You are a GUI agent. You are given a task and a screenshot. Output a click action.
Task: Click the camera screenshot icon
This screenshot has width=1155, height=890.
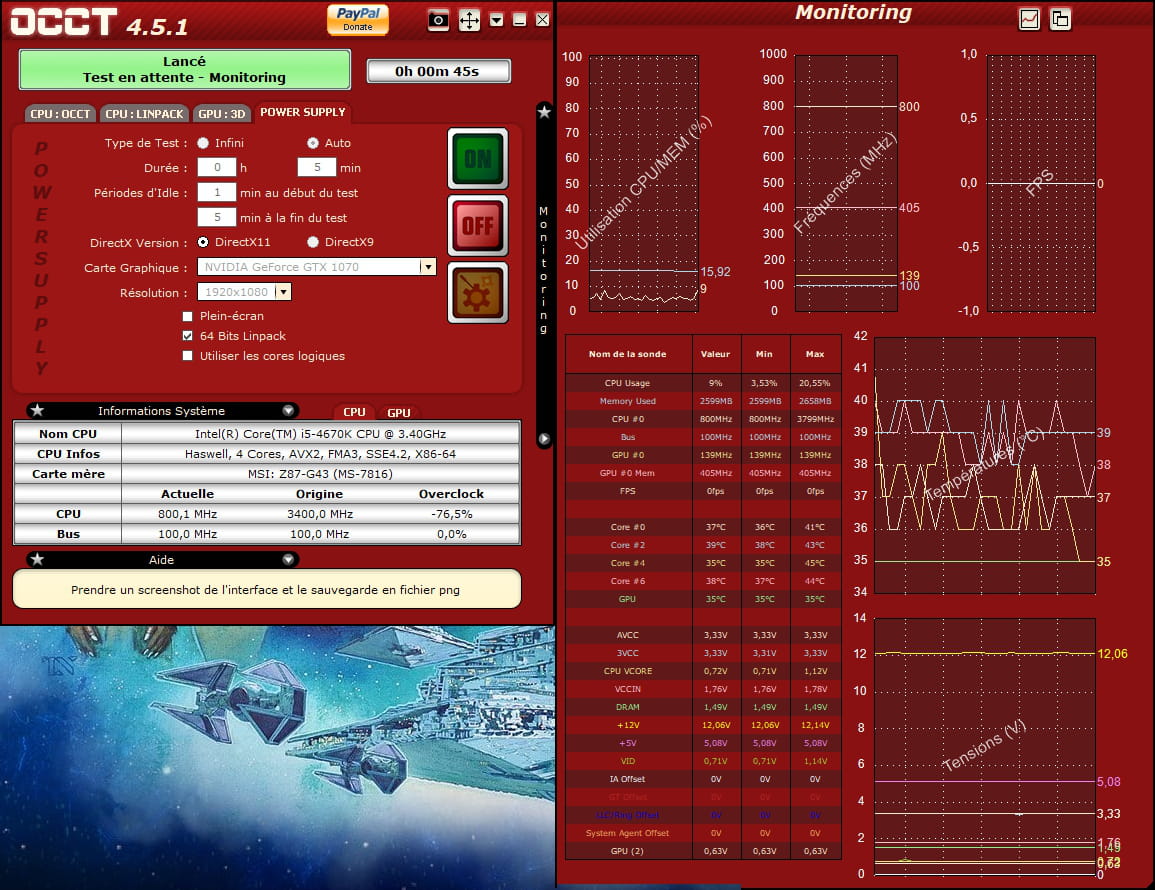438,20
